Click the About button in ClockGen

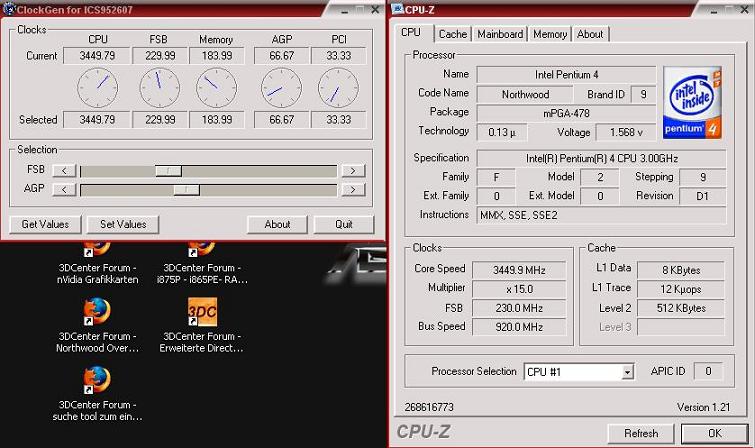[x=277, y=224]
